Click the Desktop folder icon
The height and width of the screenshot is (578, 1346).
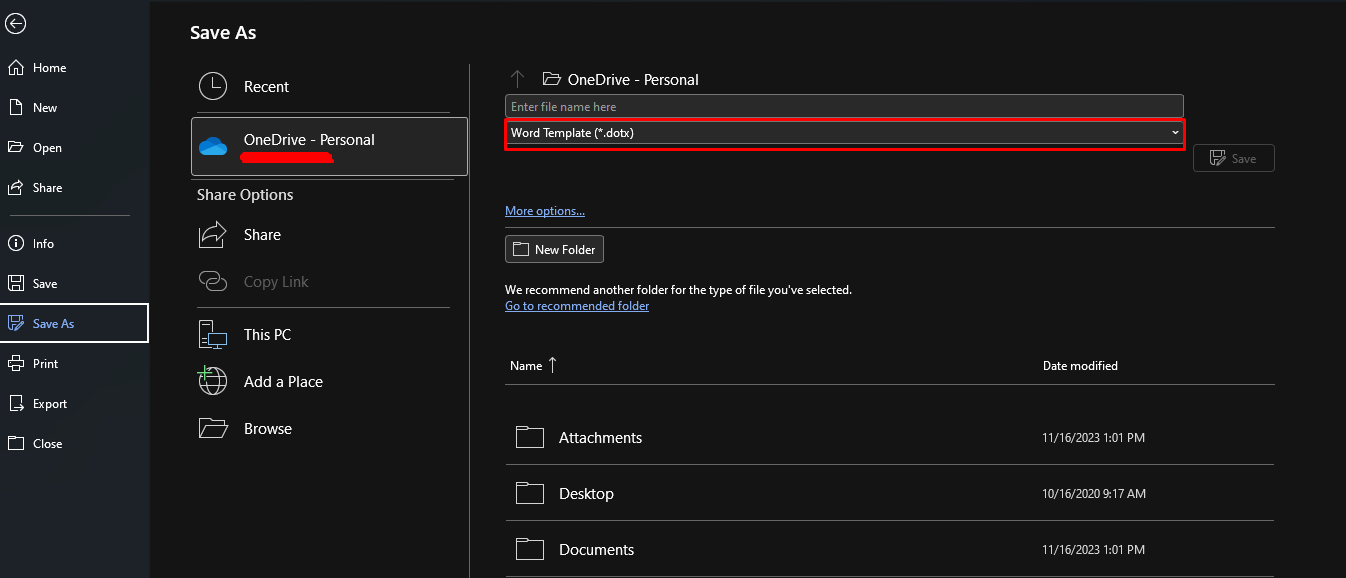click(x=530, y=493)
